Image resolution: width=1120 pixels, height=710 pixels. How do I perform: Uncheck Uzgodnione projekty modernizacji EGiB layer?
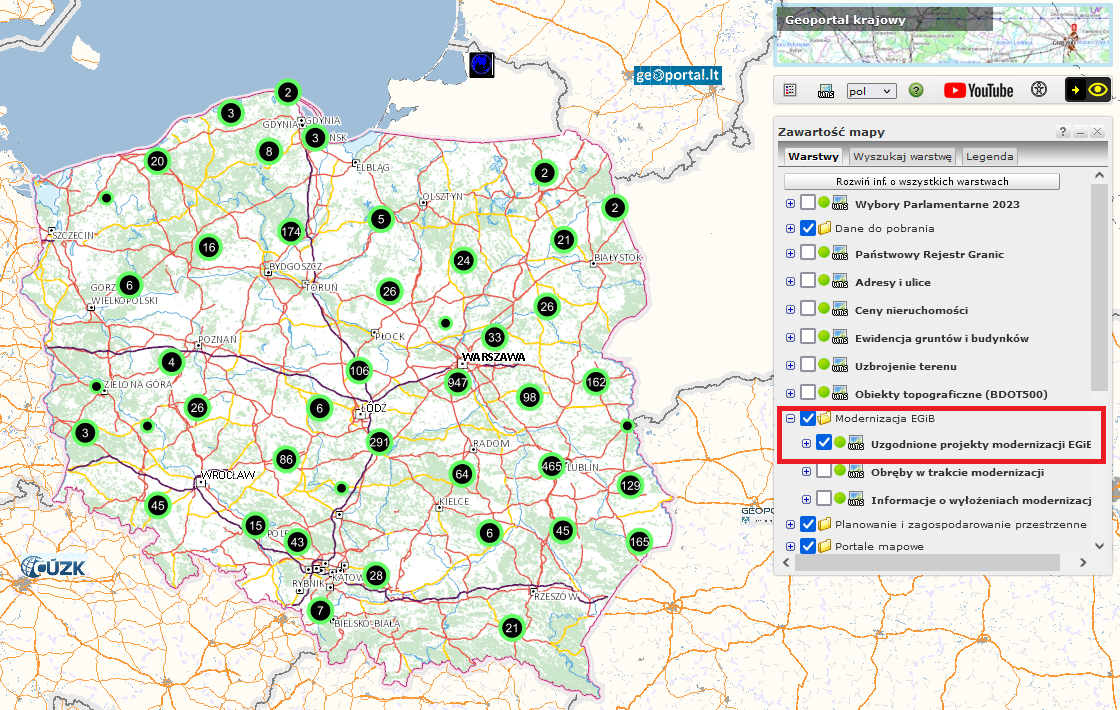tap(824, 443)
